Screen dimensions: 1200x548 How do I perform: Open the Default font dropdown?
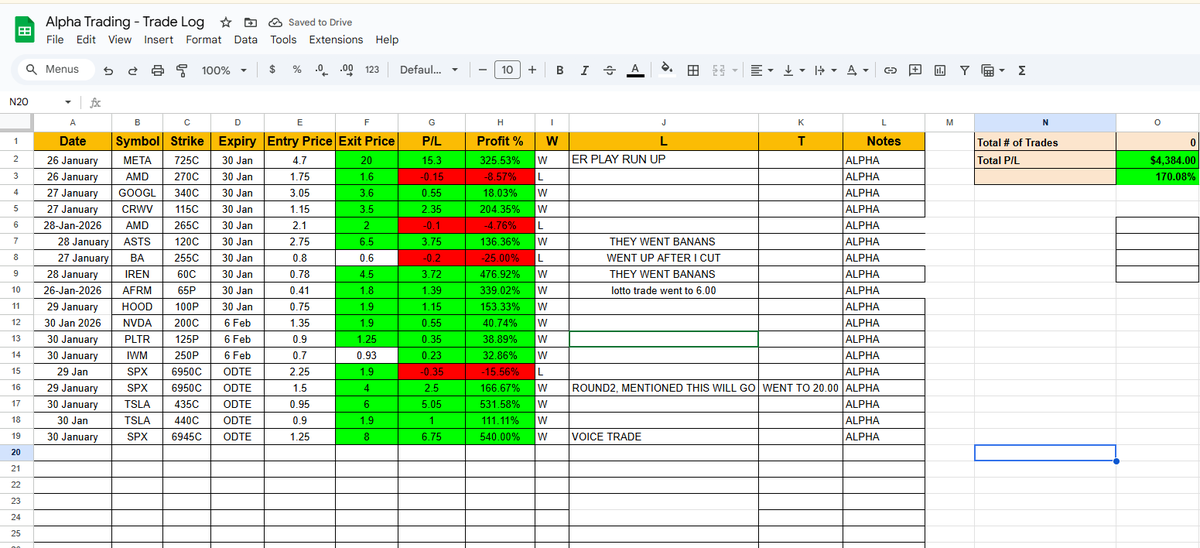pyautogui.click(x=428, y=70)
